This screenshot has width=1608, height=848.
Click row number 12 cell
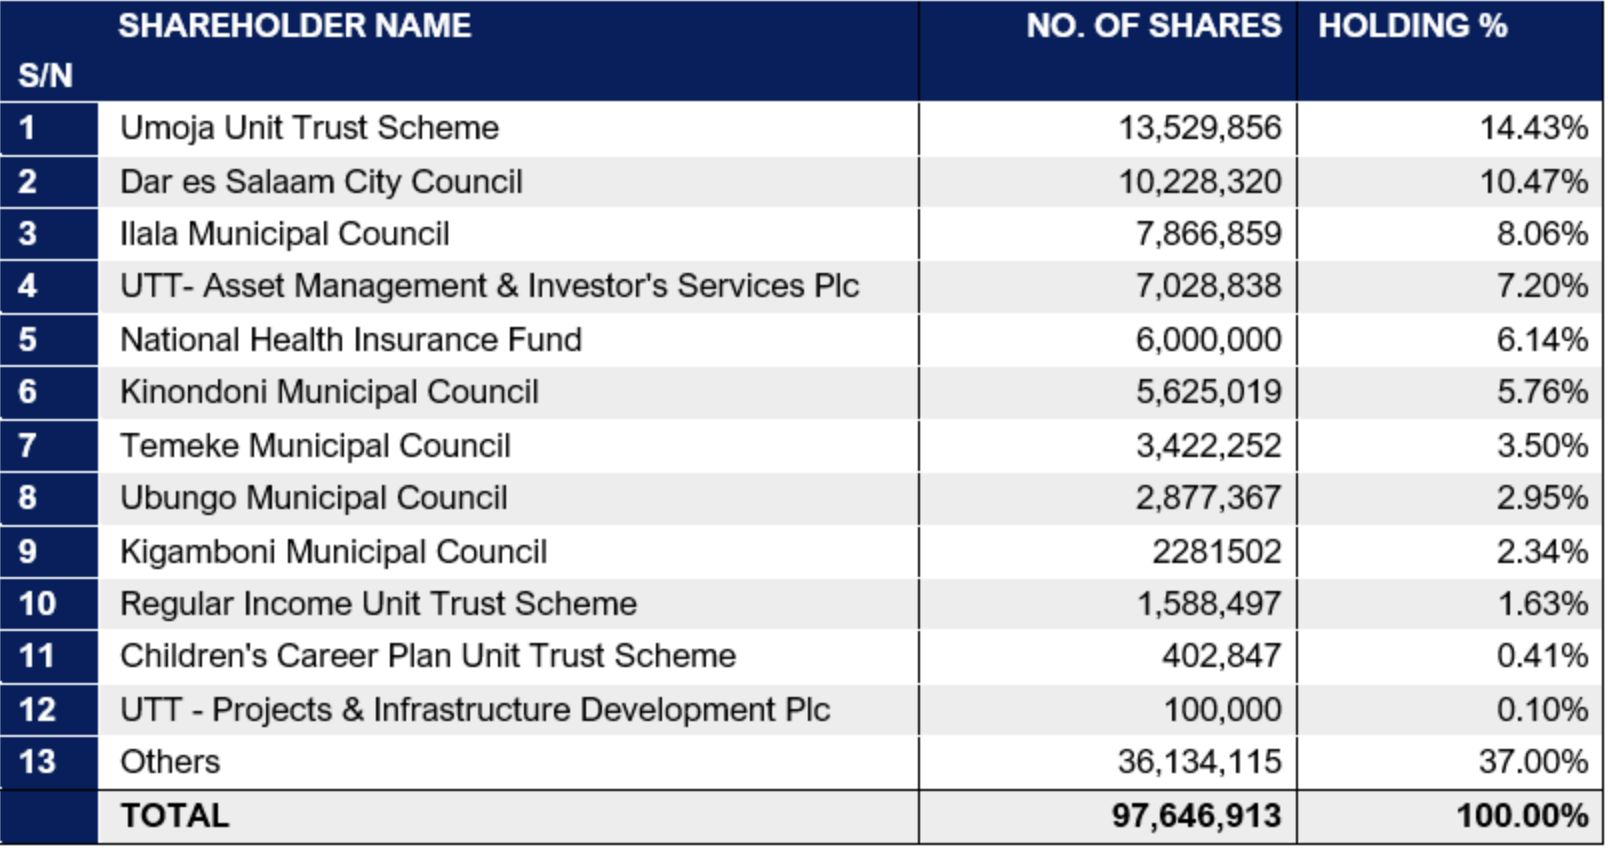coord(49,710)
